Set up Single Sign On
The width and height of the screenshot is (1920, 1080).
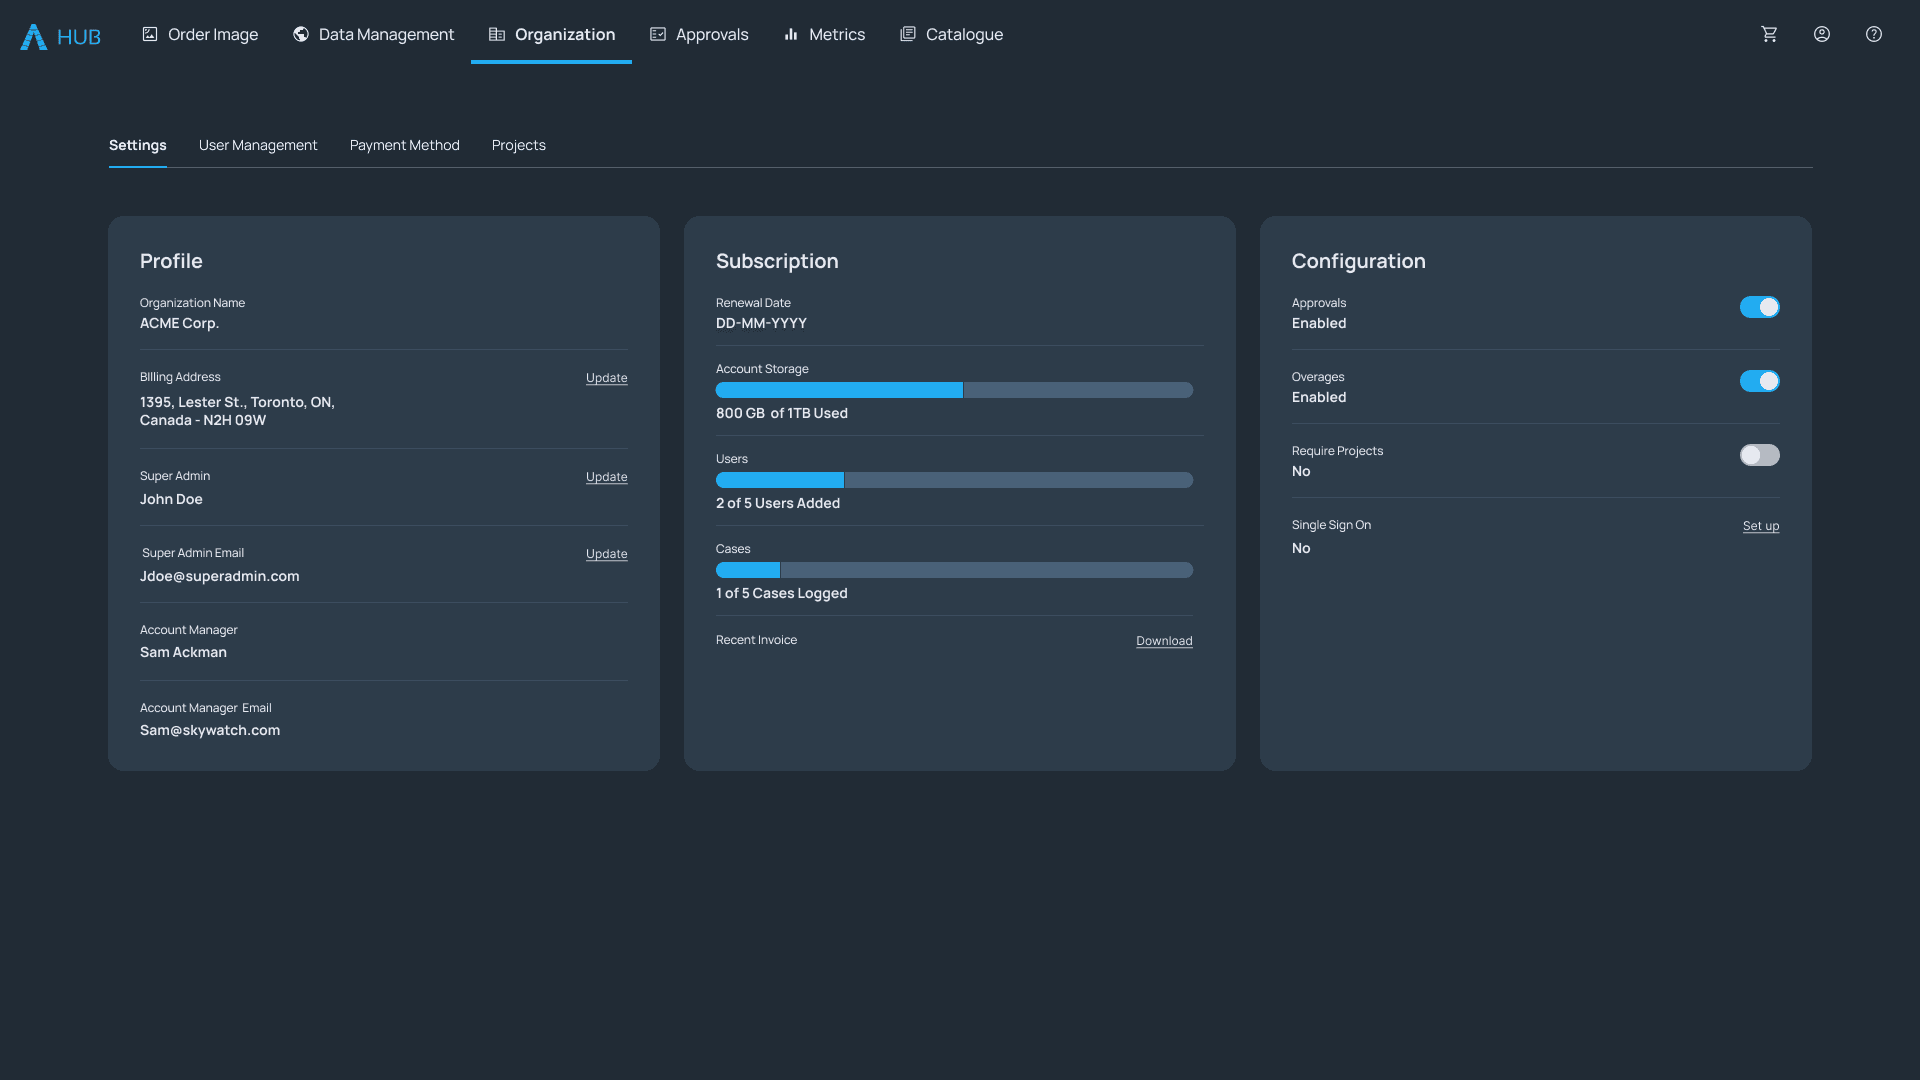coord(1761,526)
